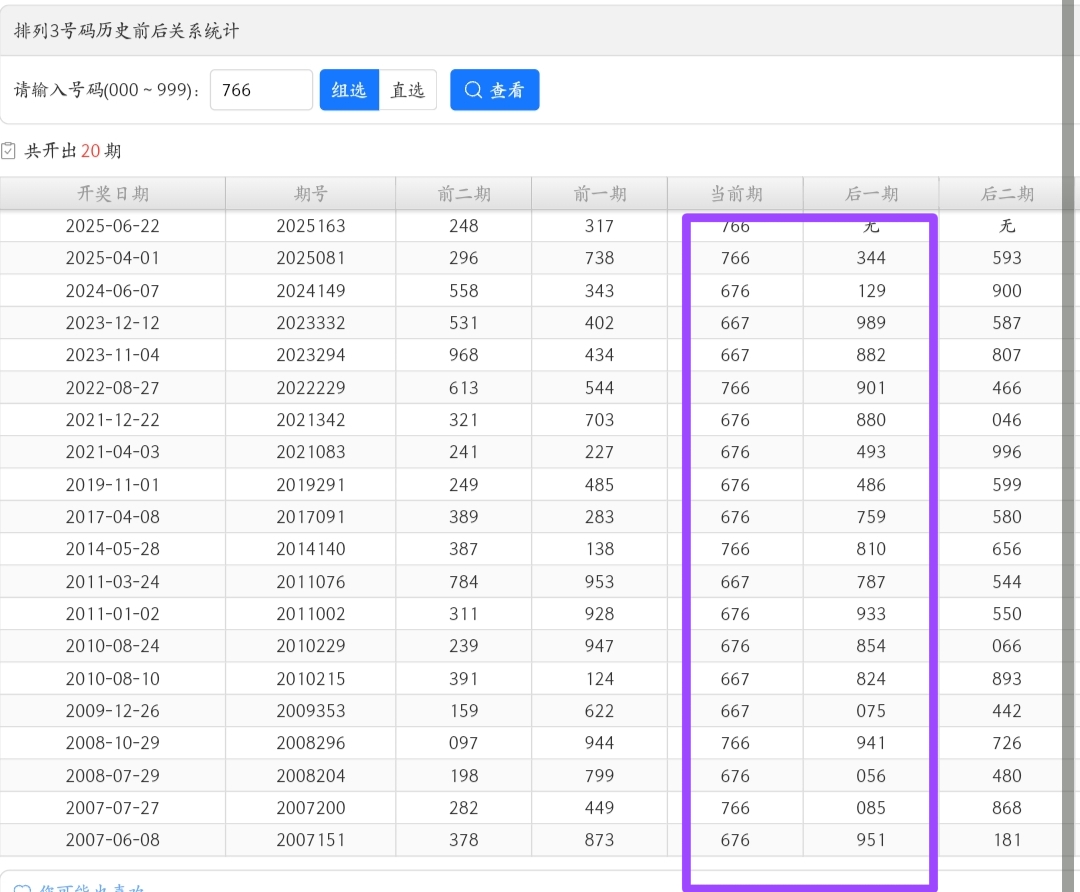Image resolution: width=1080 pixels, height=892 pixels.
Task: Click the 后一期 value 056
Action: (x=871, y=776)
